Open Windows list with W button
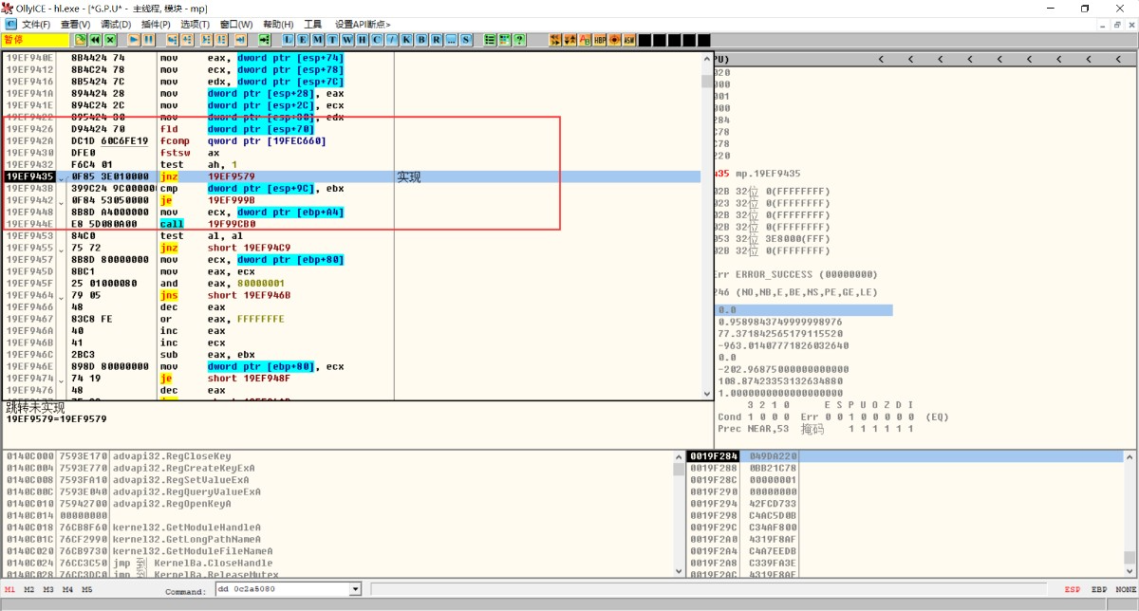 (347, 40)
